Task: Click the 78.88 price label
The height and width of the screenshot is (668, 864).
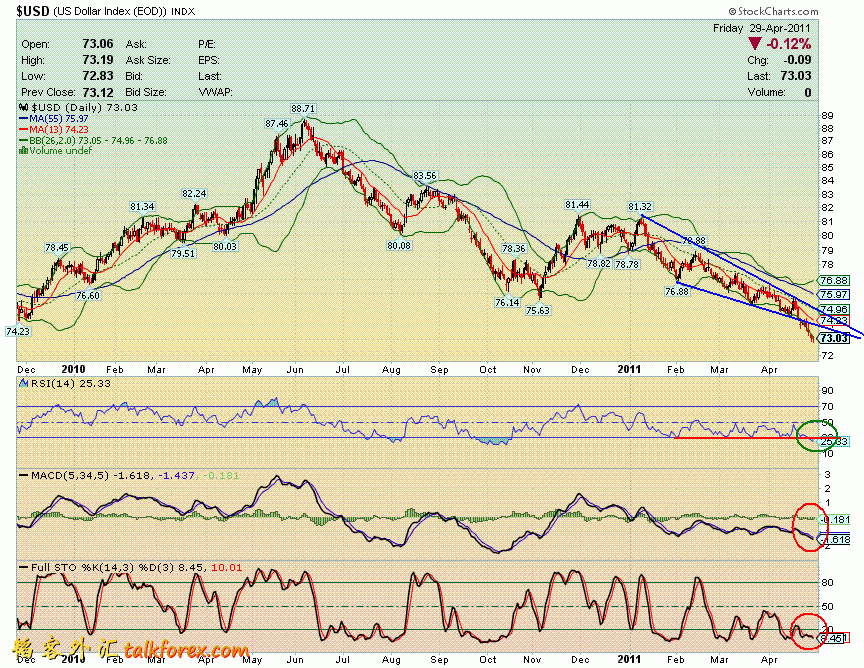Action: click(693, 240)
